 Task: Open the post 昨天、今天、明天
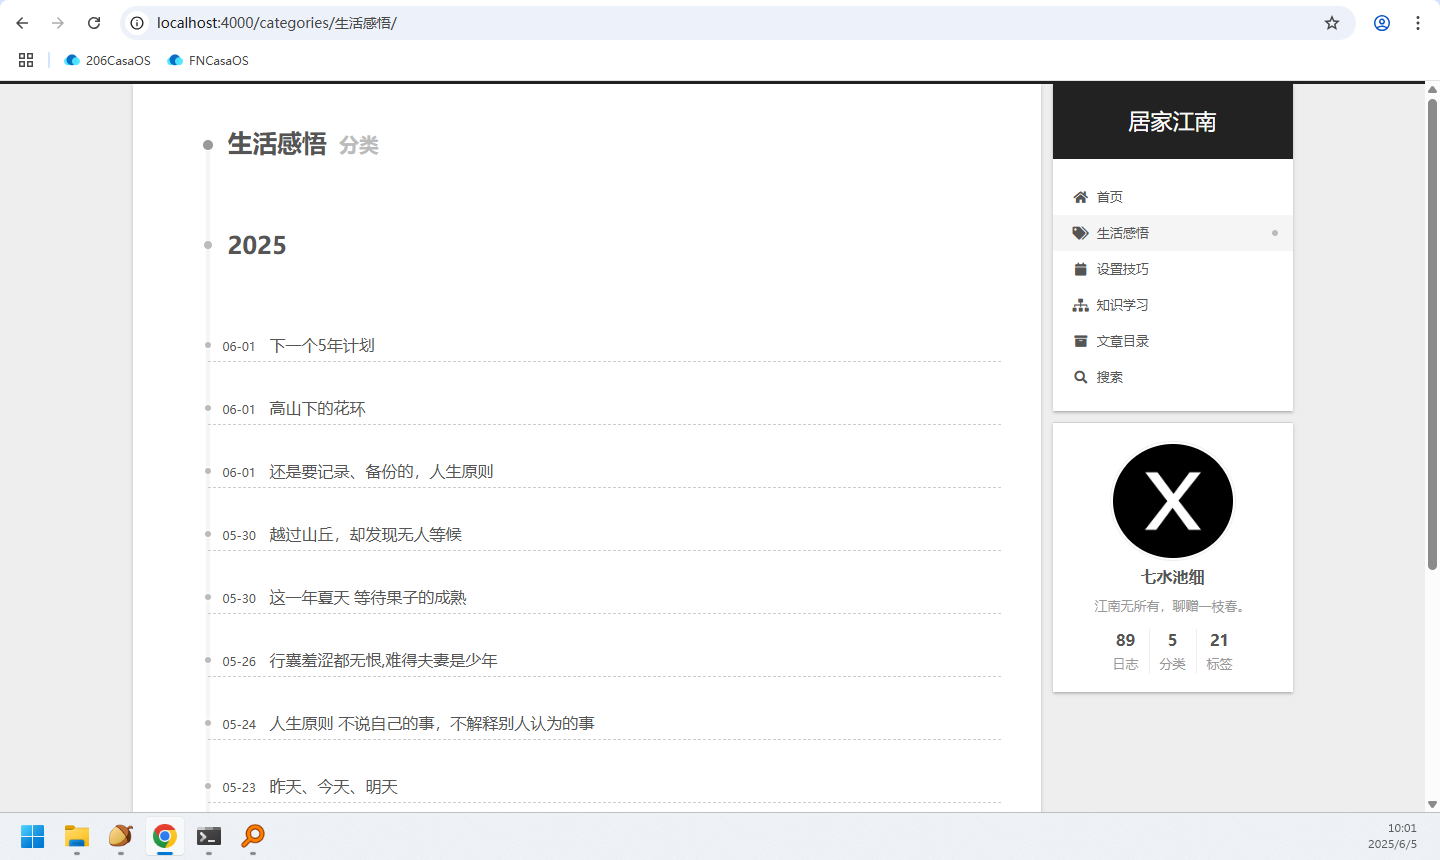(333, 786)
